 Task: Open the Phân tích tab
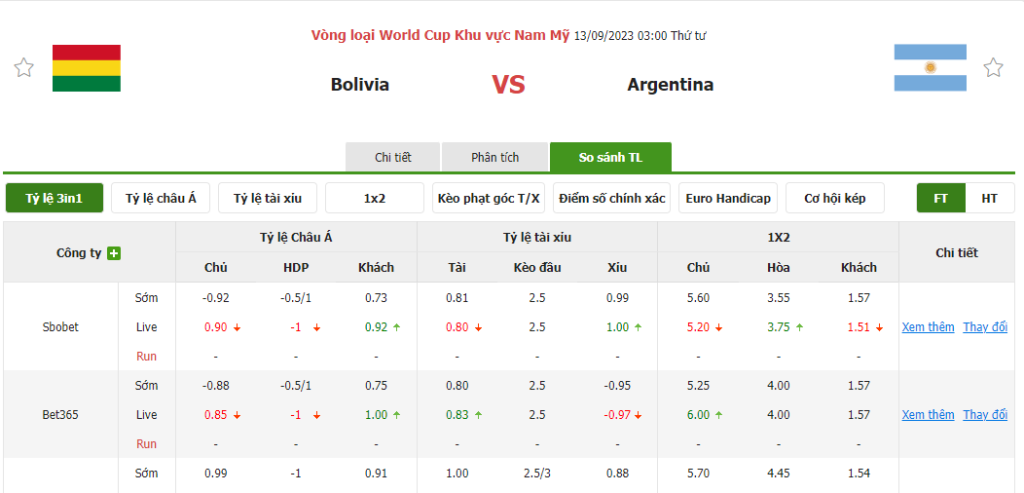[x=495, y=157]
